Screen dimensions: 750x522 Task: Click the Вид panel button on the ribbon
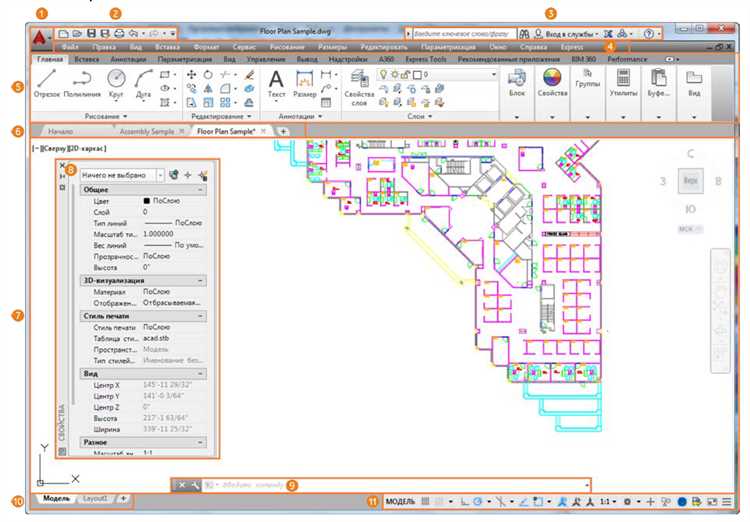pos(694,82)
